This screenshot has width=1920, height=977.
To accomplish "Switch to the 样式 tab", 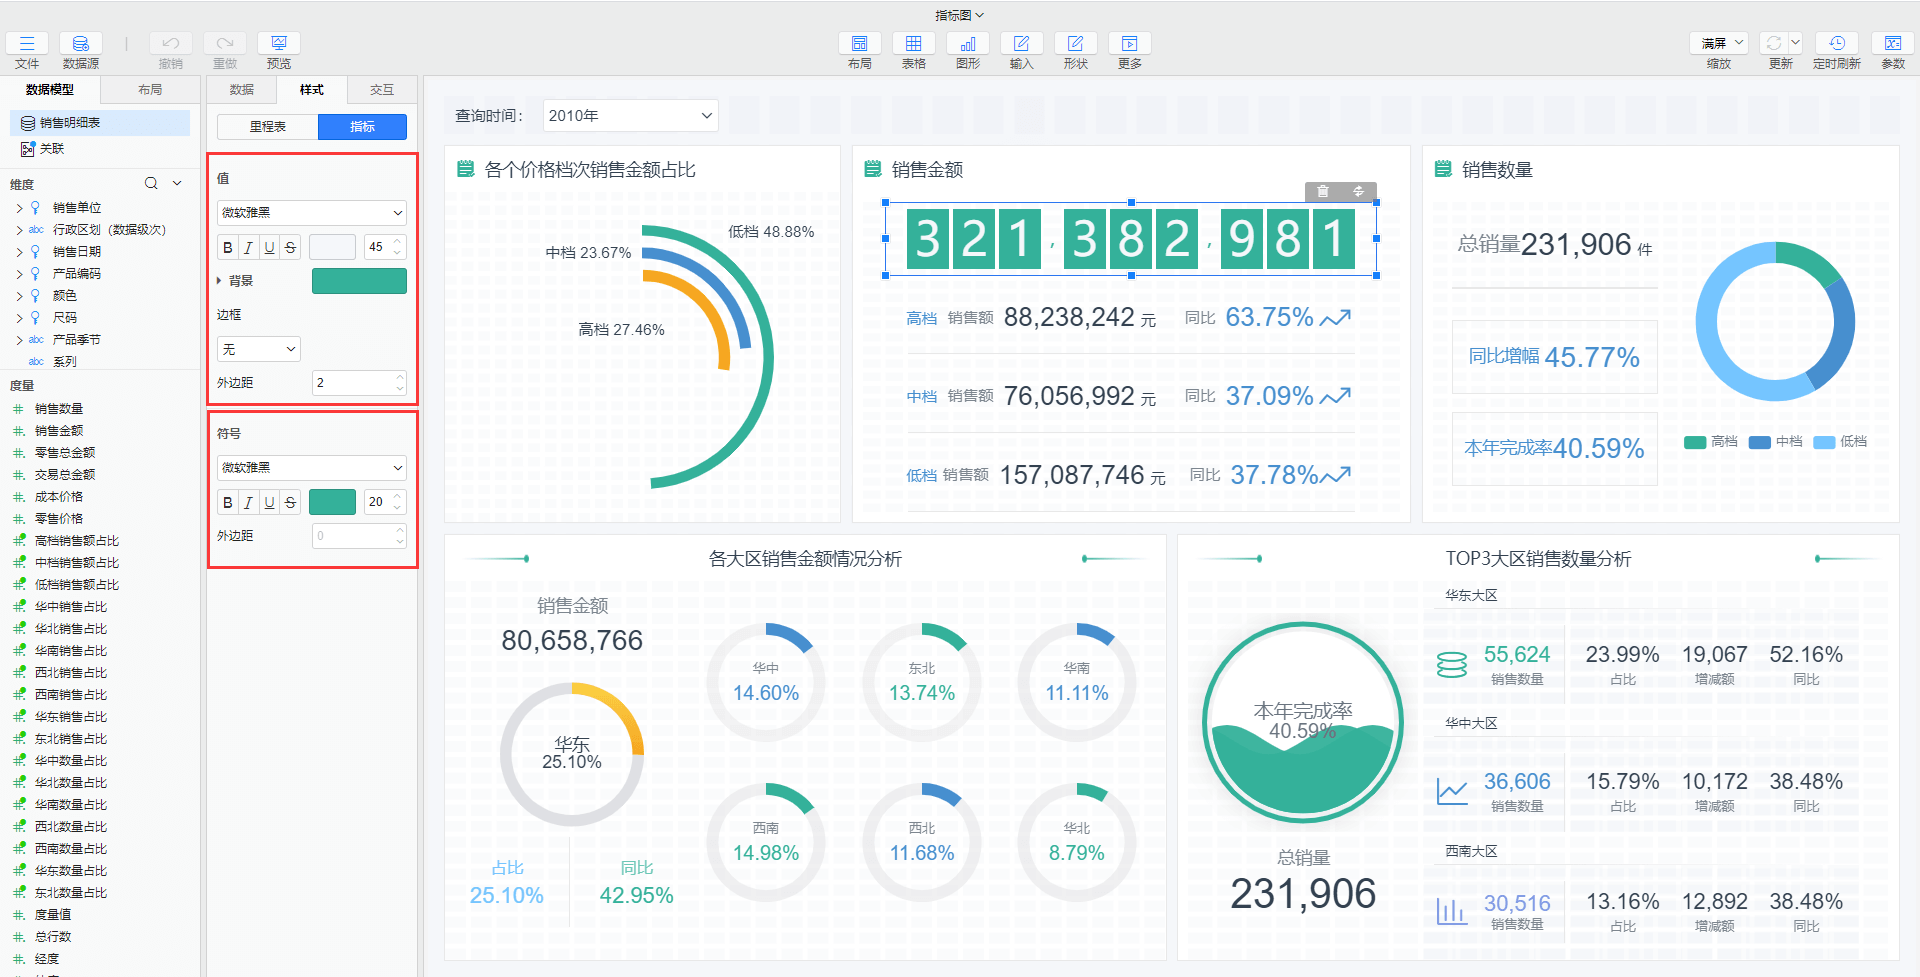I will (312, 89).
